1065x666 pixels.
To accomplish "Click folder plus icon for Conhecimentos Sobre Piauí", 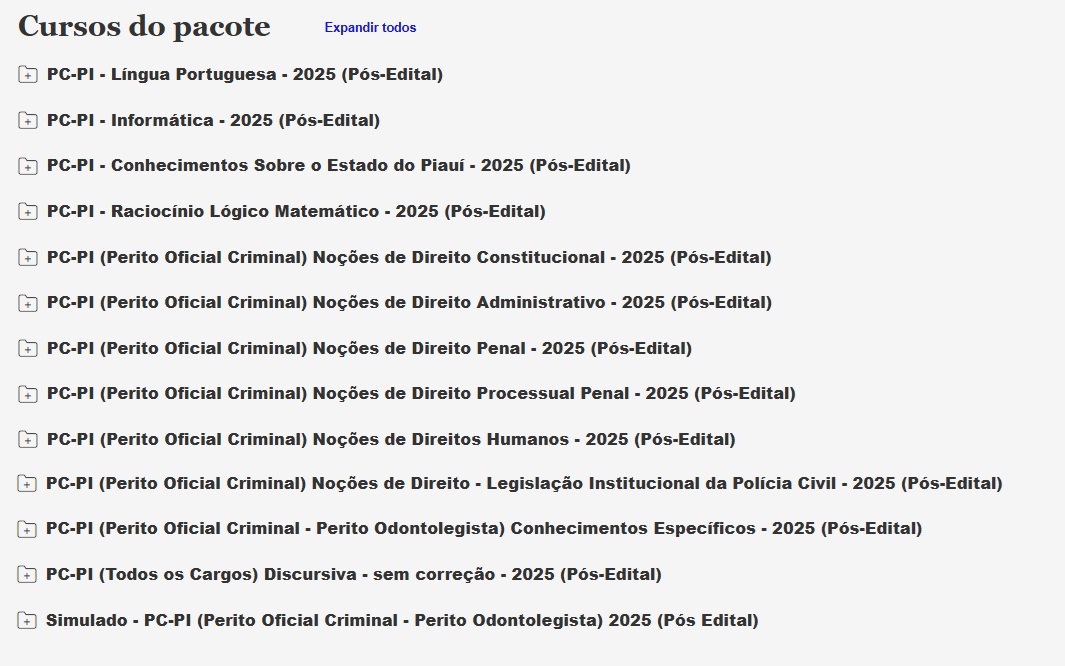I will pyautogui.click(x=28, y=166).
